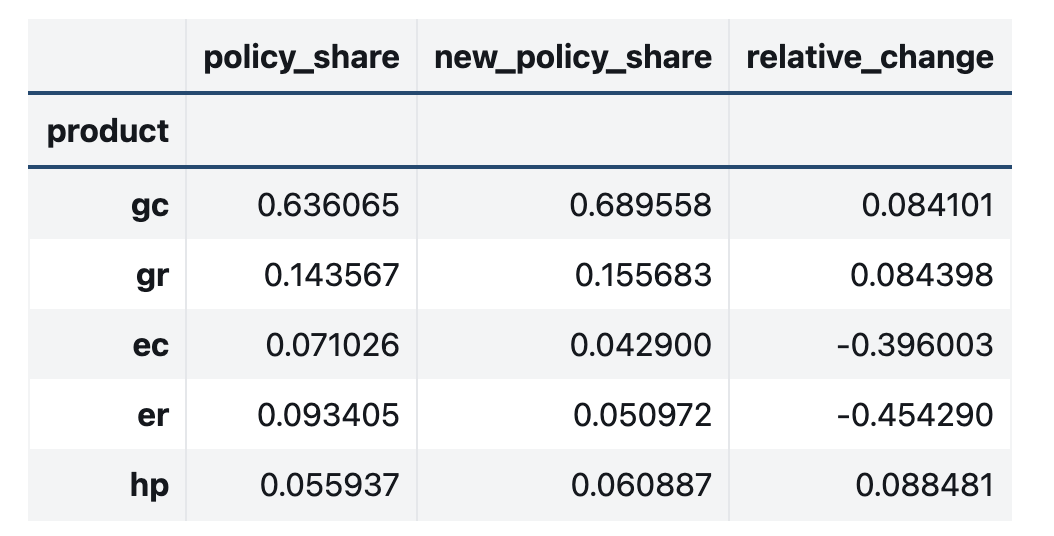The height and width of the screenshot is (536, 1054).
Task: Click the 0.071026 cell in ec row
Action: point(331,345)
